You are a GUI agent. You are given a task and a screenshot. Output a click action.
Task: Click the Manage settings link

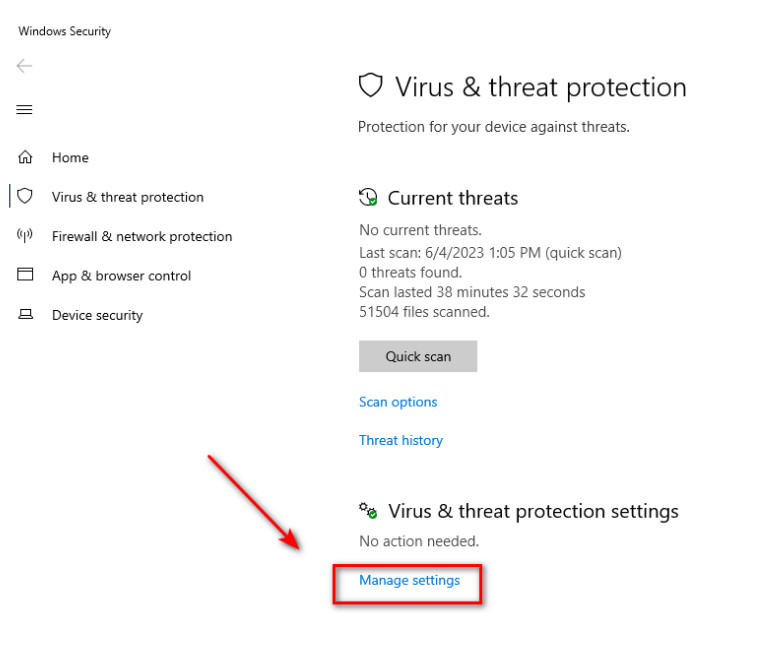(409, 580)
